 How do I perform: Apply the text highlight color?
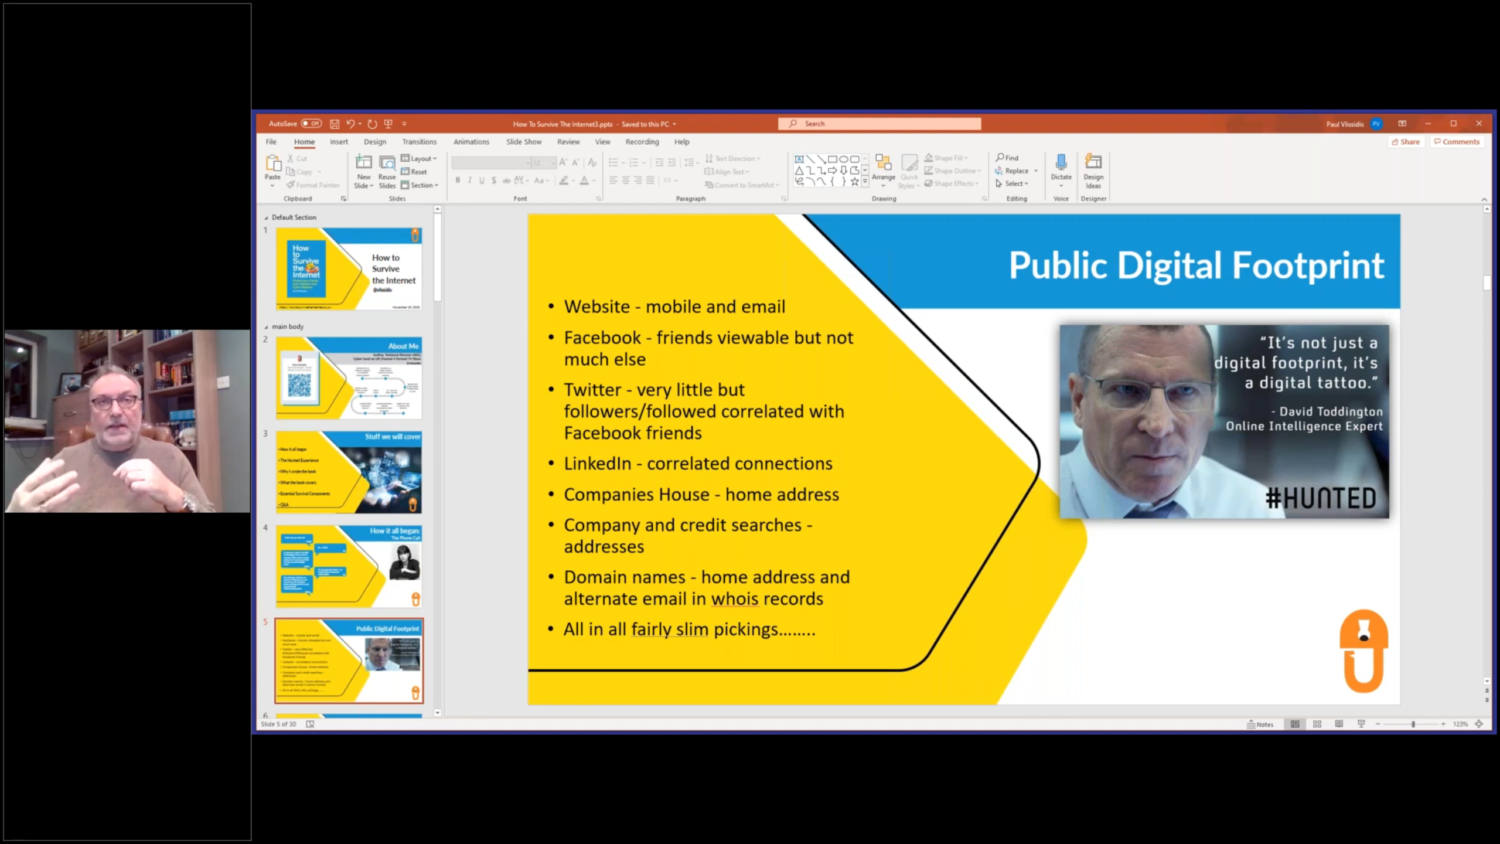(x=563, y=181)
